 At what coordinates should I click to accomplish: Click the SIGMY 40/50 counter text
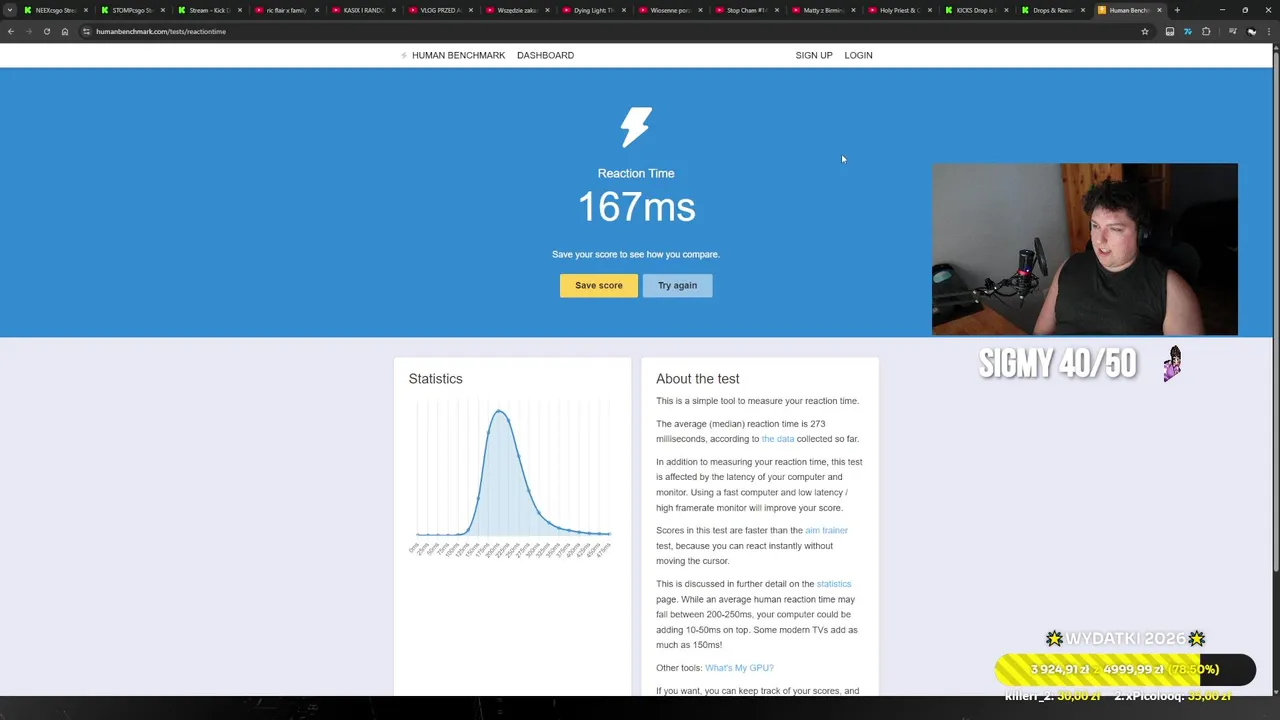[1058, 364]
